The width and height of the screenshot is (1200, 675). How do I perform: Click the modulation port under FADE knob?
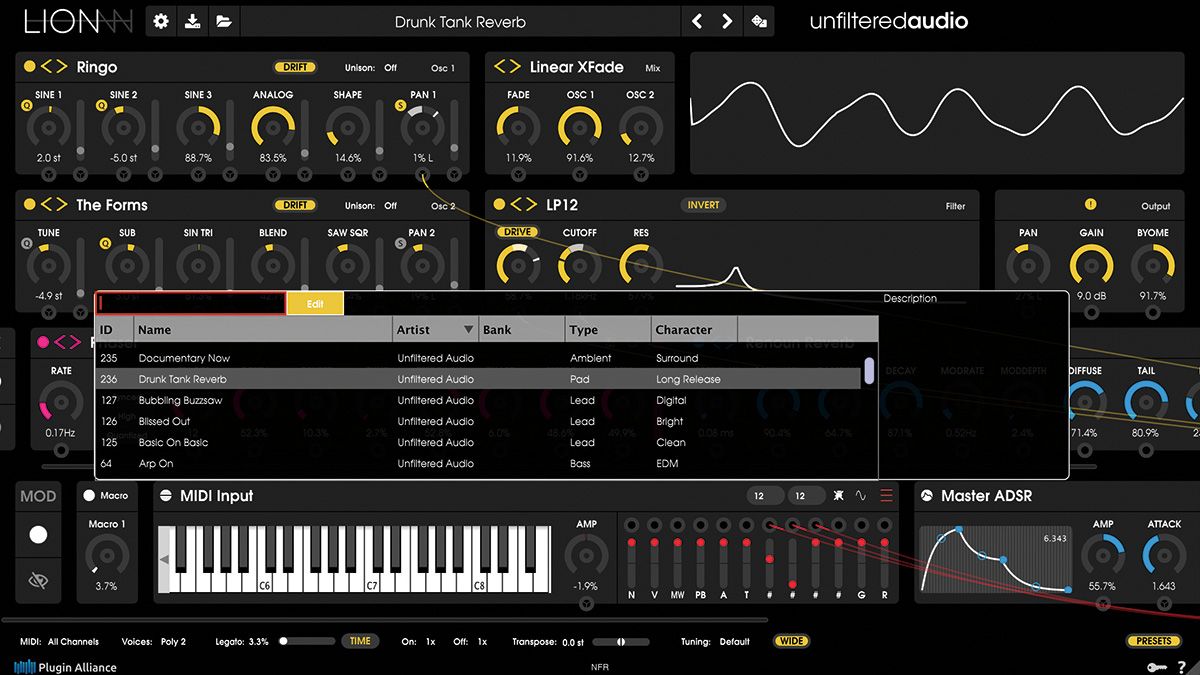coord(518,174)
